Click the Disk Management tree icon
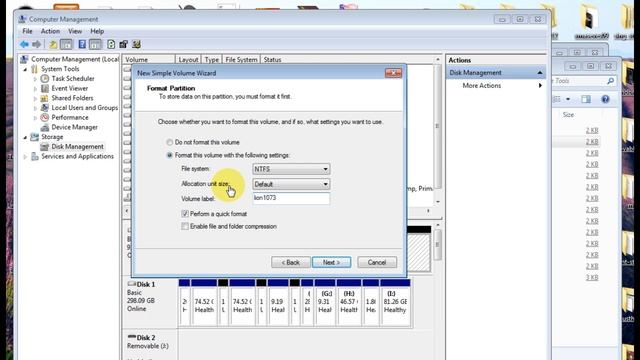The height and width of the screenshot is (360, 640). coord(45,147)
